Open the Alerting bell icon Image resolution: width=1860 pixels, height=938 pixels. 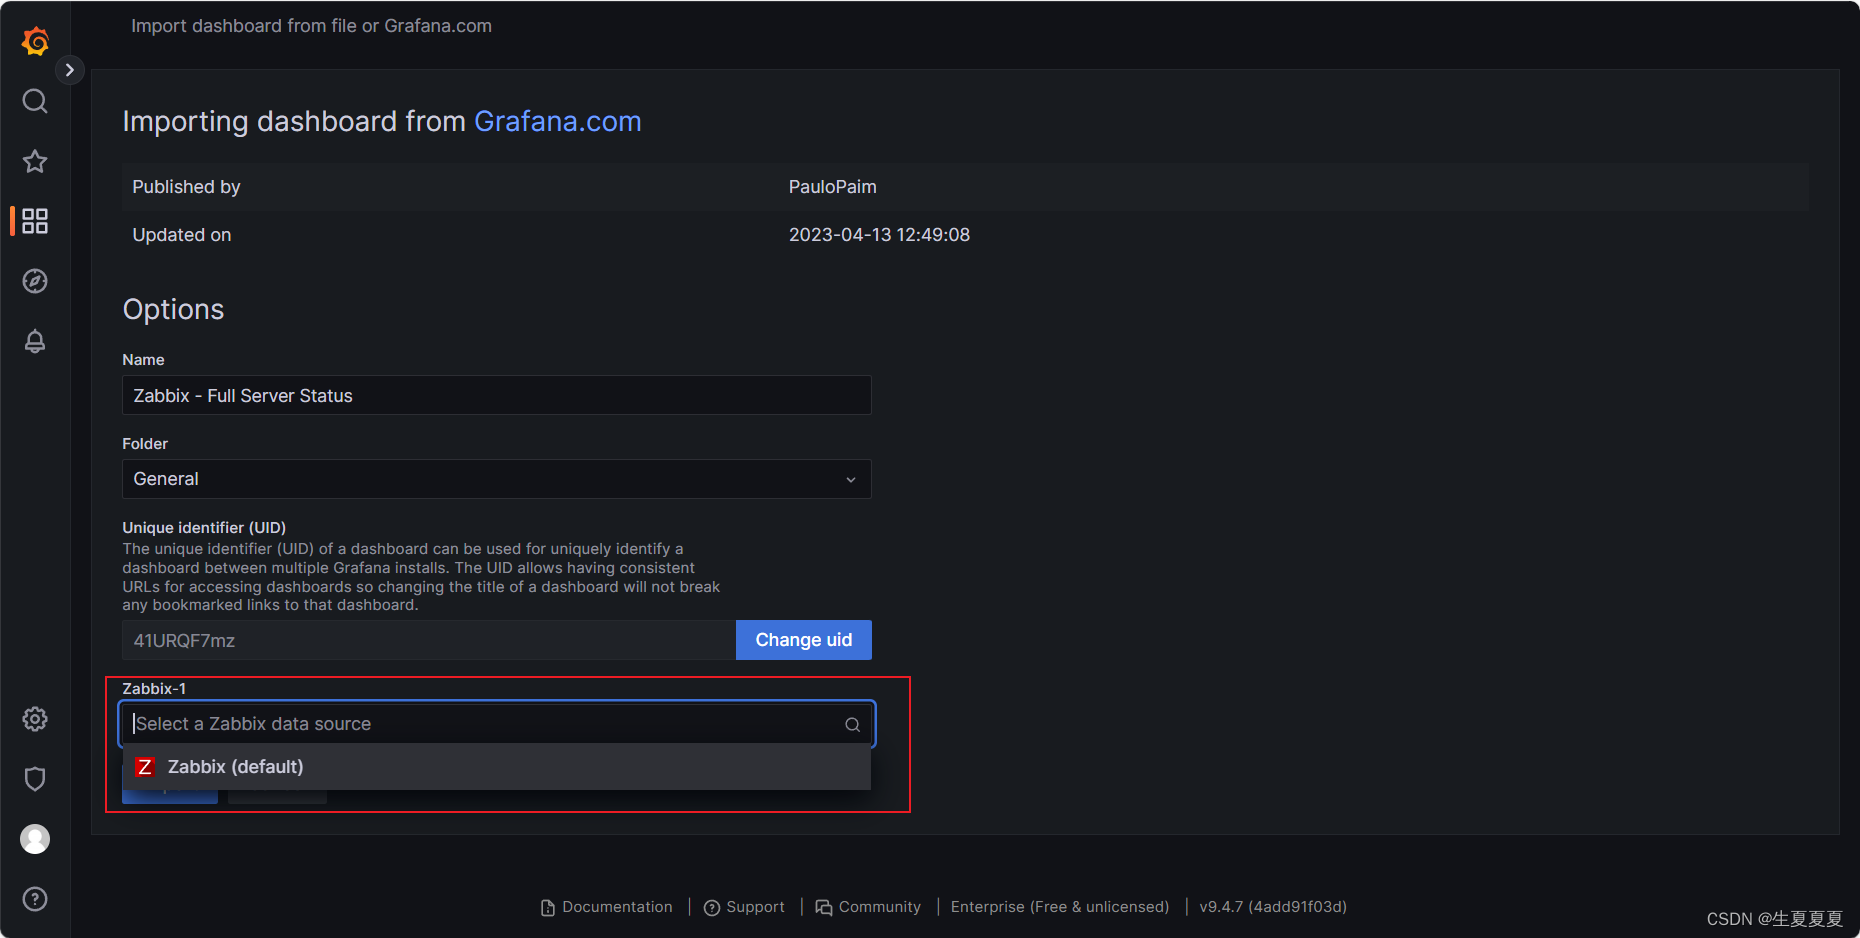coord(35,341)
